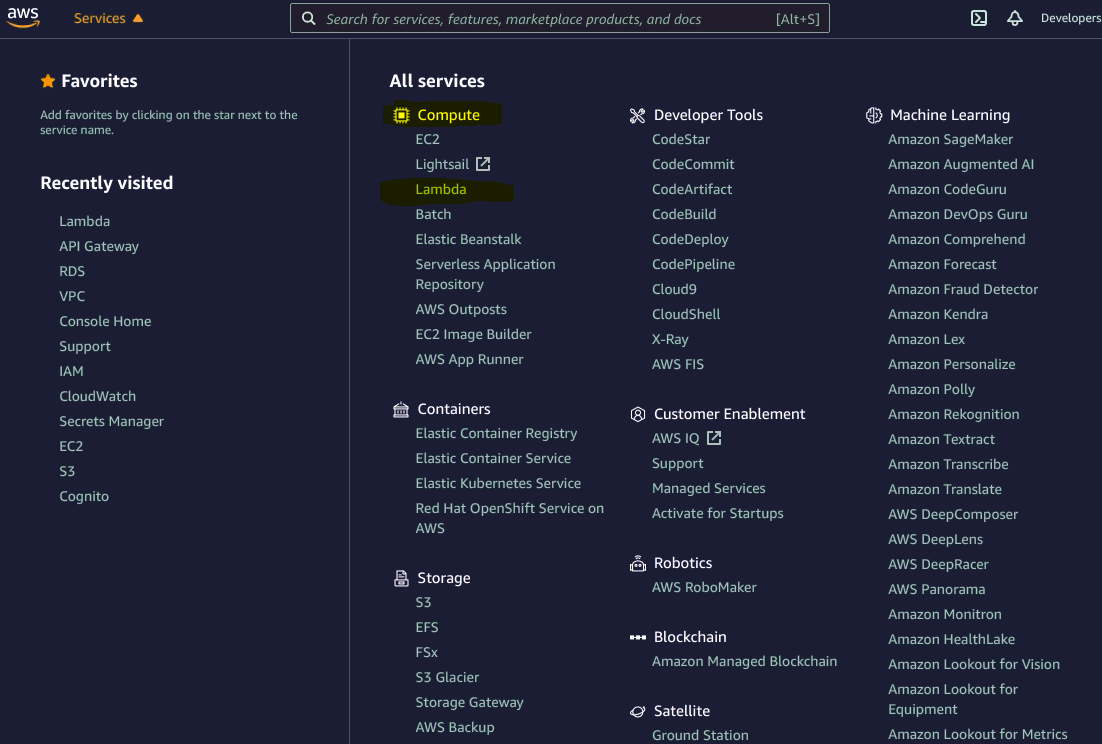
Task: Open Amazon SageMaker
Action: click(949, 139)
